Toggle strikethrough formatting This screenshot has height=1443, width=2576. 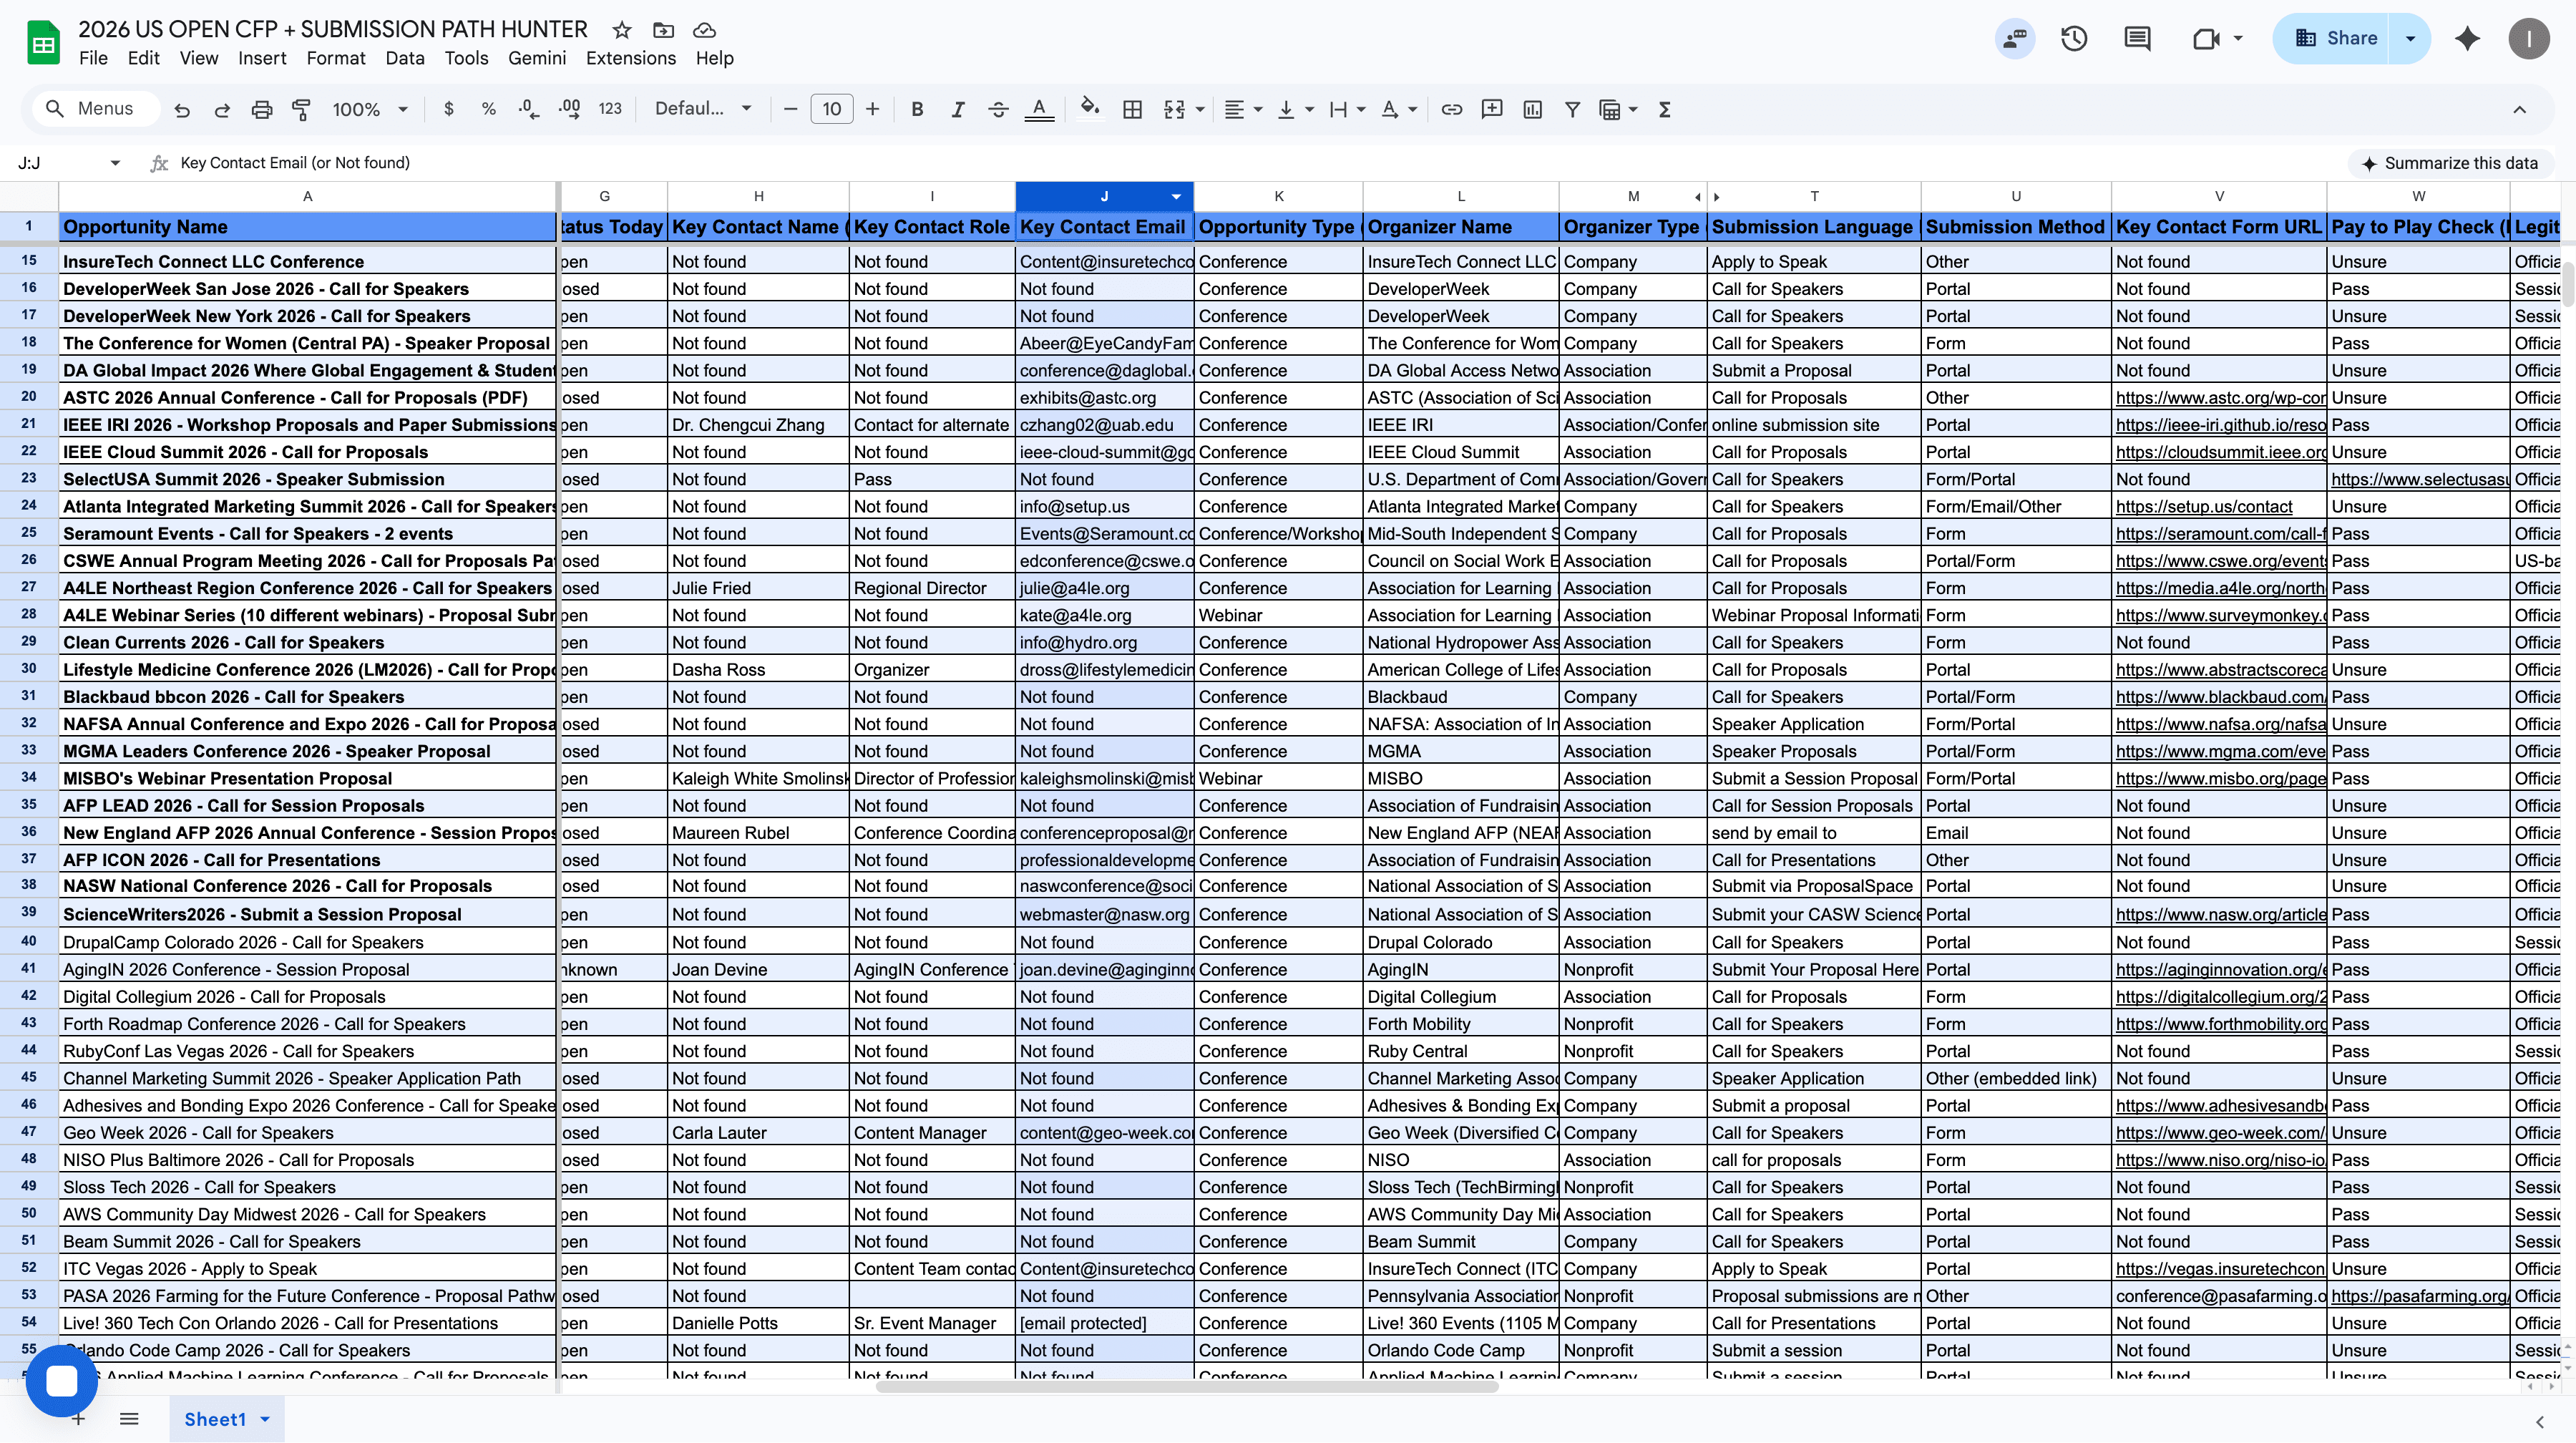click(x=998, y=110)
